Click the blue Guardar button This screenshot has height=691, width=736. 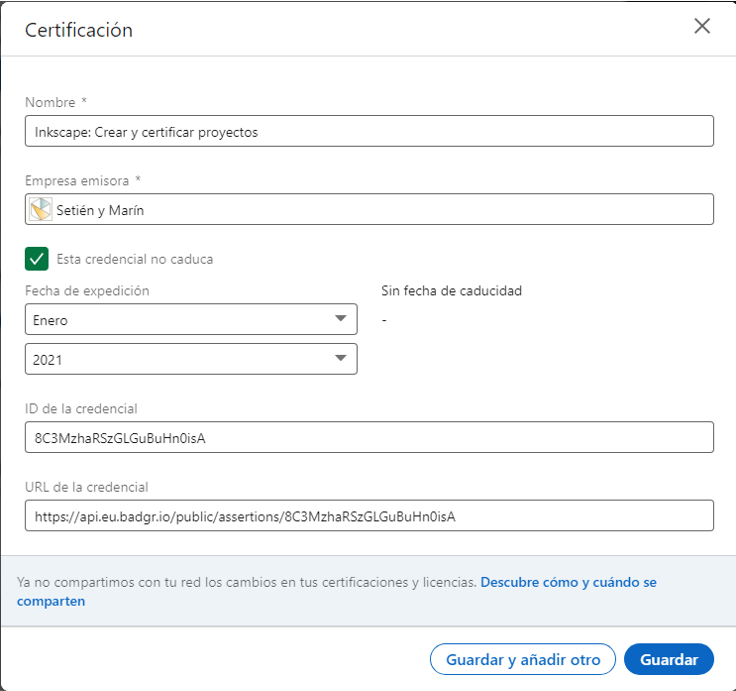669,659
